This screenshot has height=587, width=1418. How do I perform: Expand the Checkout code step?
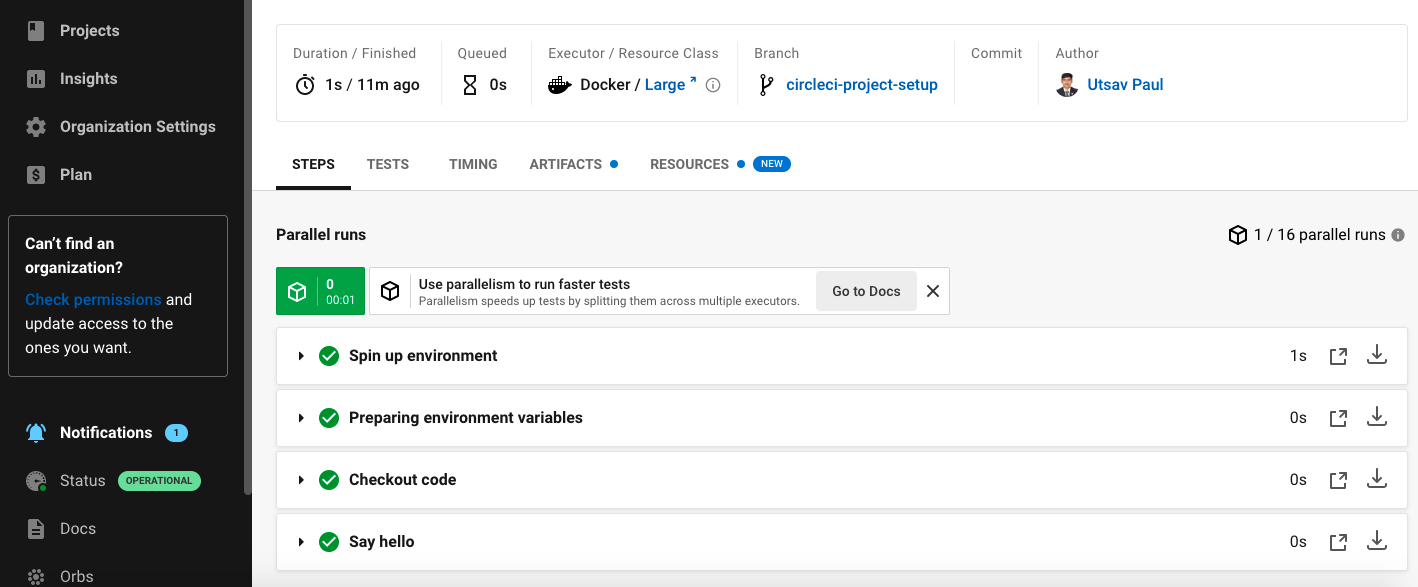[301, 480]
